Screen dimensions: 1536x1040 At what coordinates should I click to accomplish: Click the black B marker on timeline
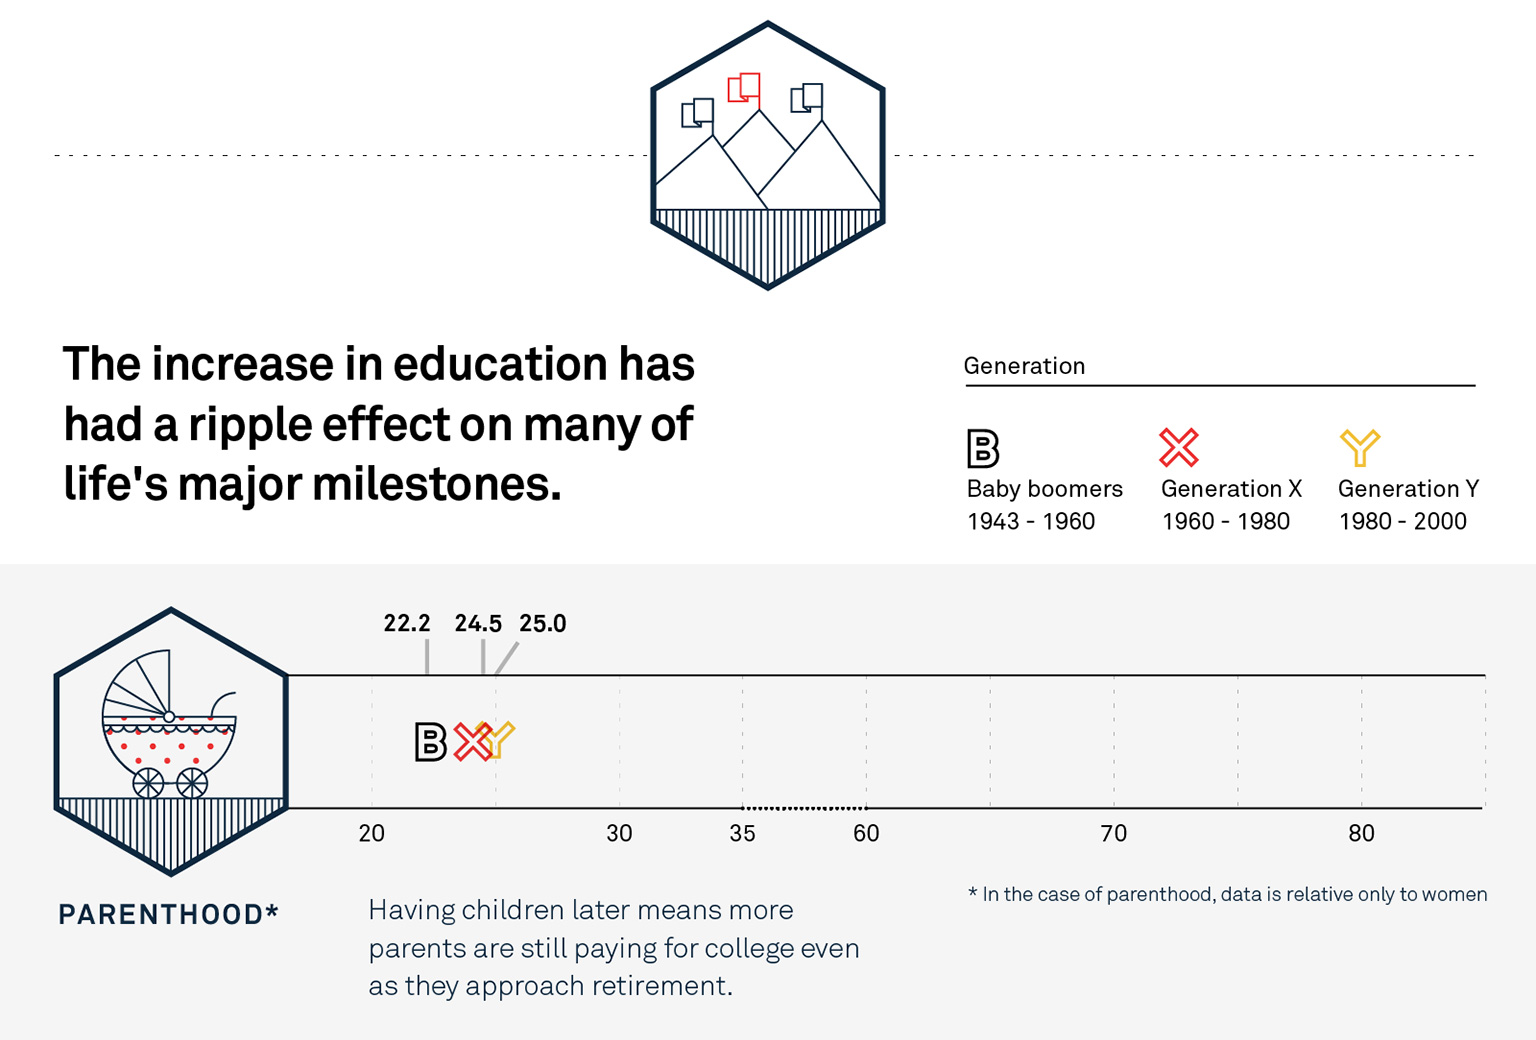430,742
